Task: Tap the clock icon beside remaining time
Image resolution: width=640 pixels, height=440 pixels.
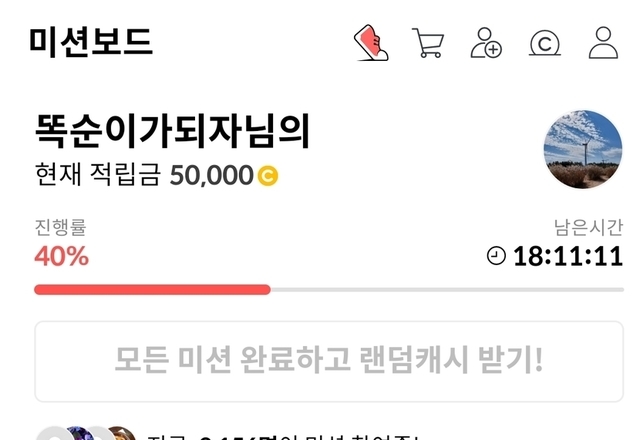Action: pyautogui.click(x=496, y=256)
